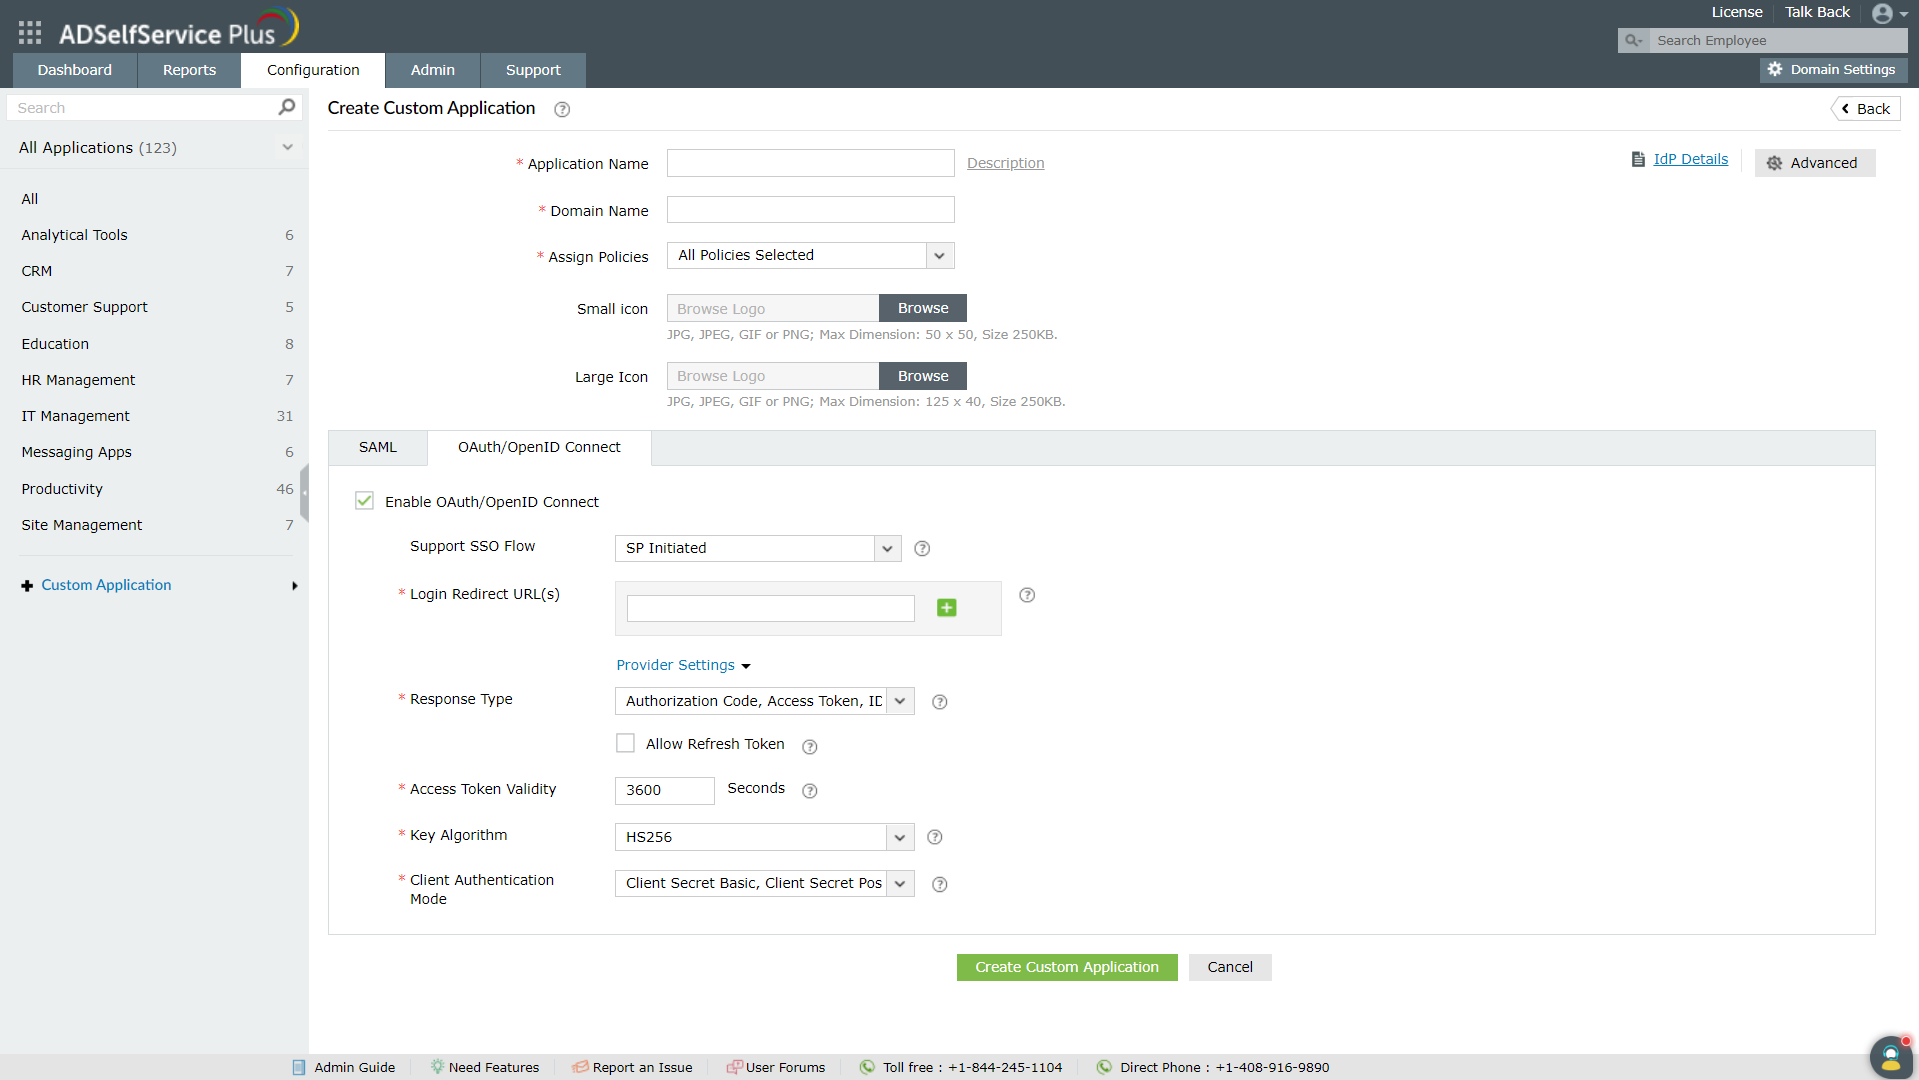Collapse the Provider Settings section
Viewport: 1919px width, 1080px height.
pyautogui.click(x=683, y=665)
